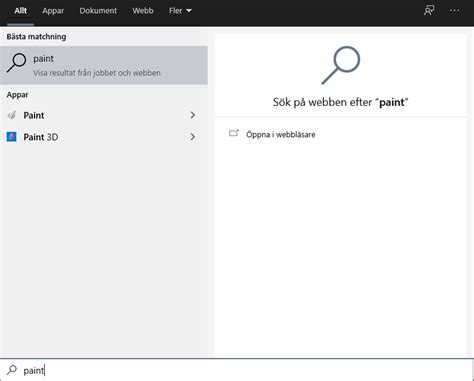
Task: Expand the Paint 3D result chevron
Action: 193,137
